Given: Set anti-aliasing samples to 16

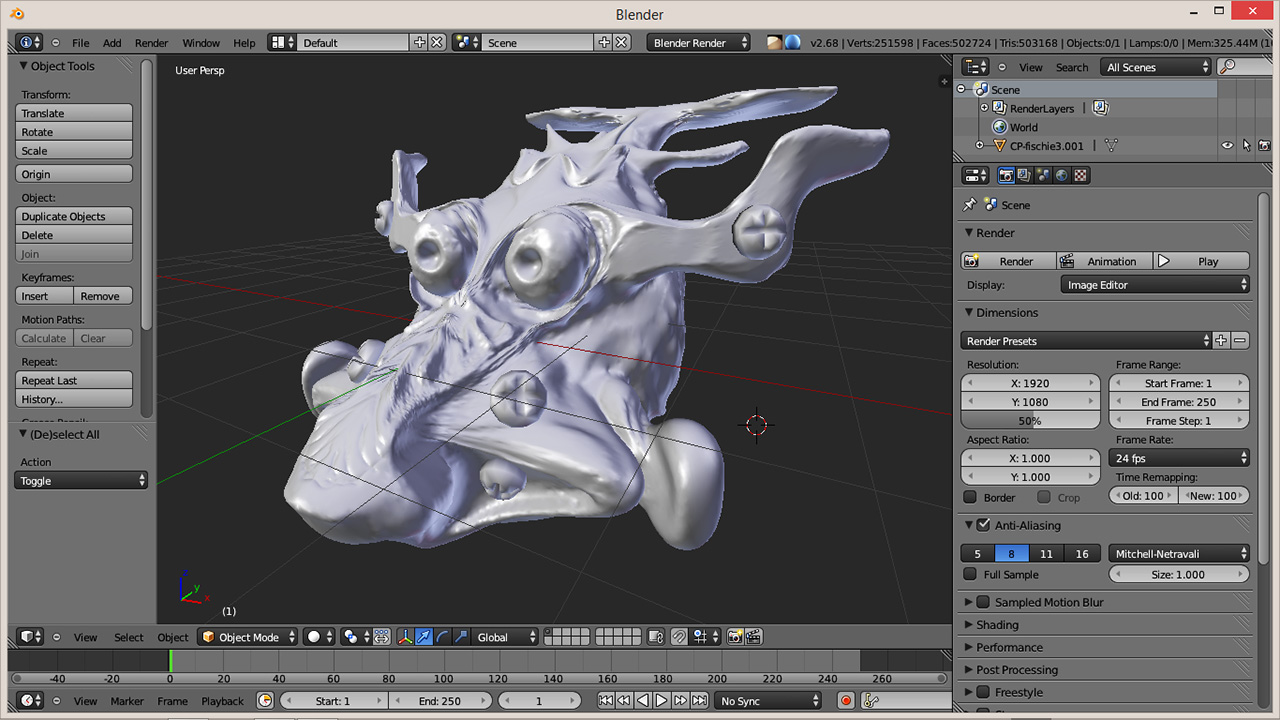Looking at the screenshot, I should [1082, 554].
